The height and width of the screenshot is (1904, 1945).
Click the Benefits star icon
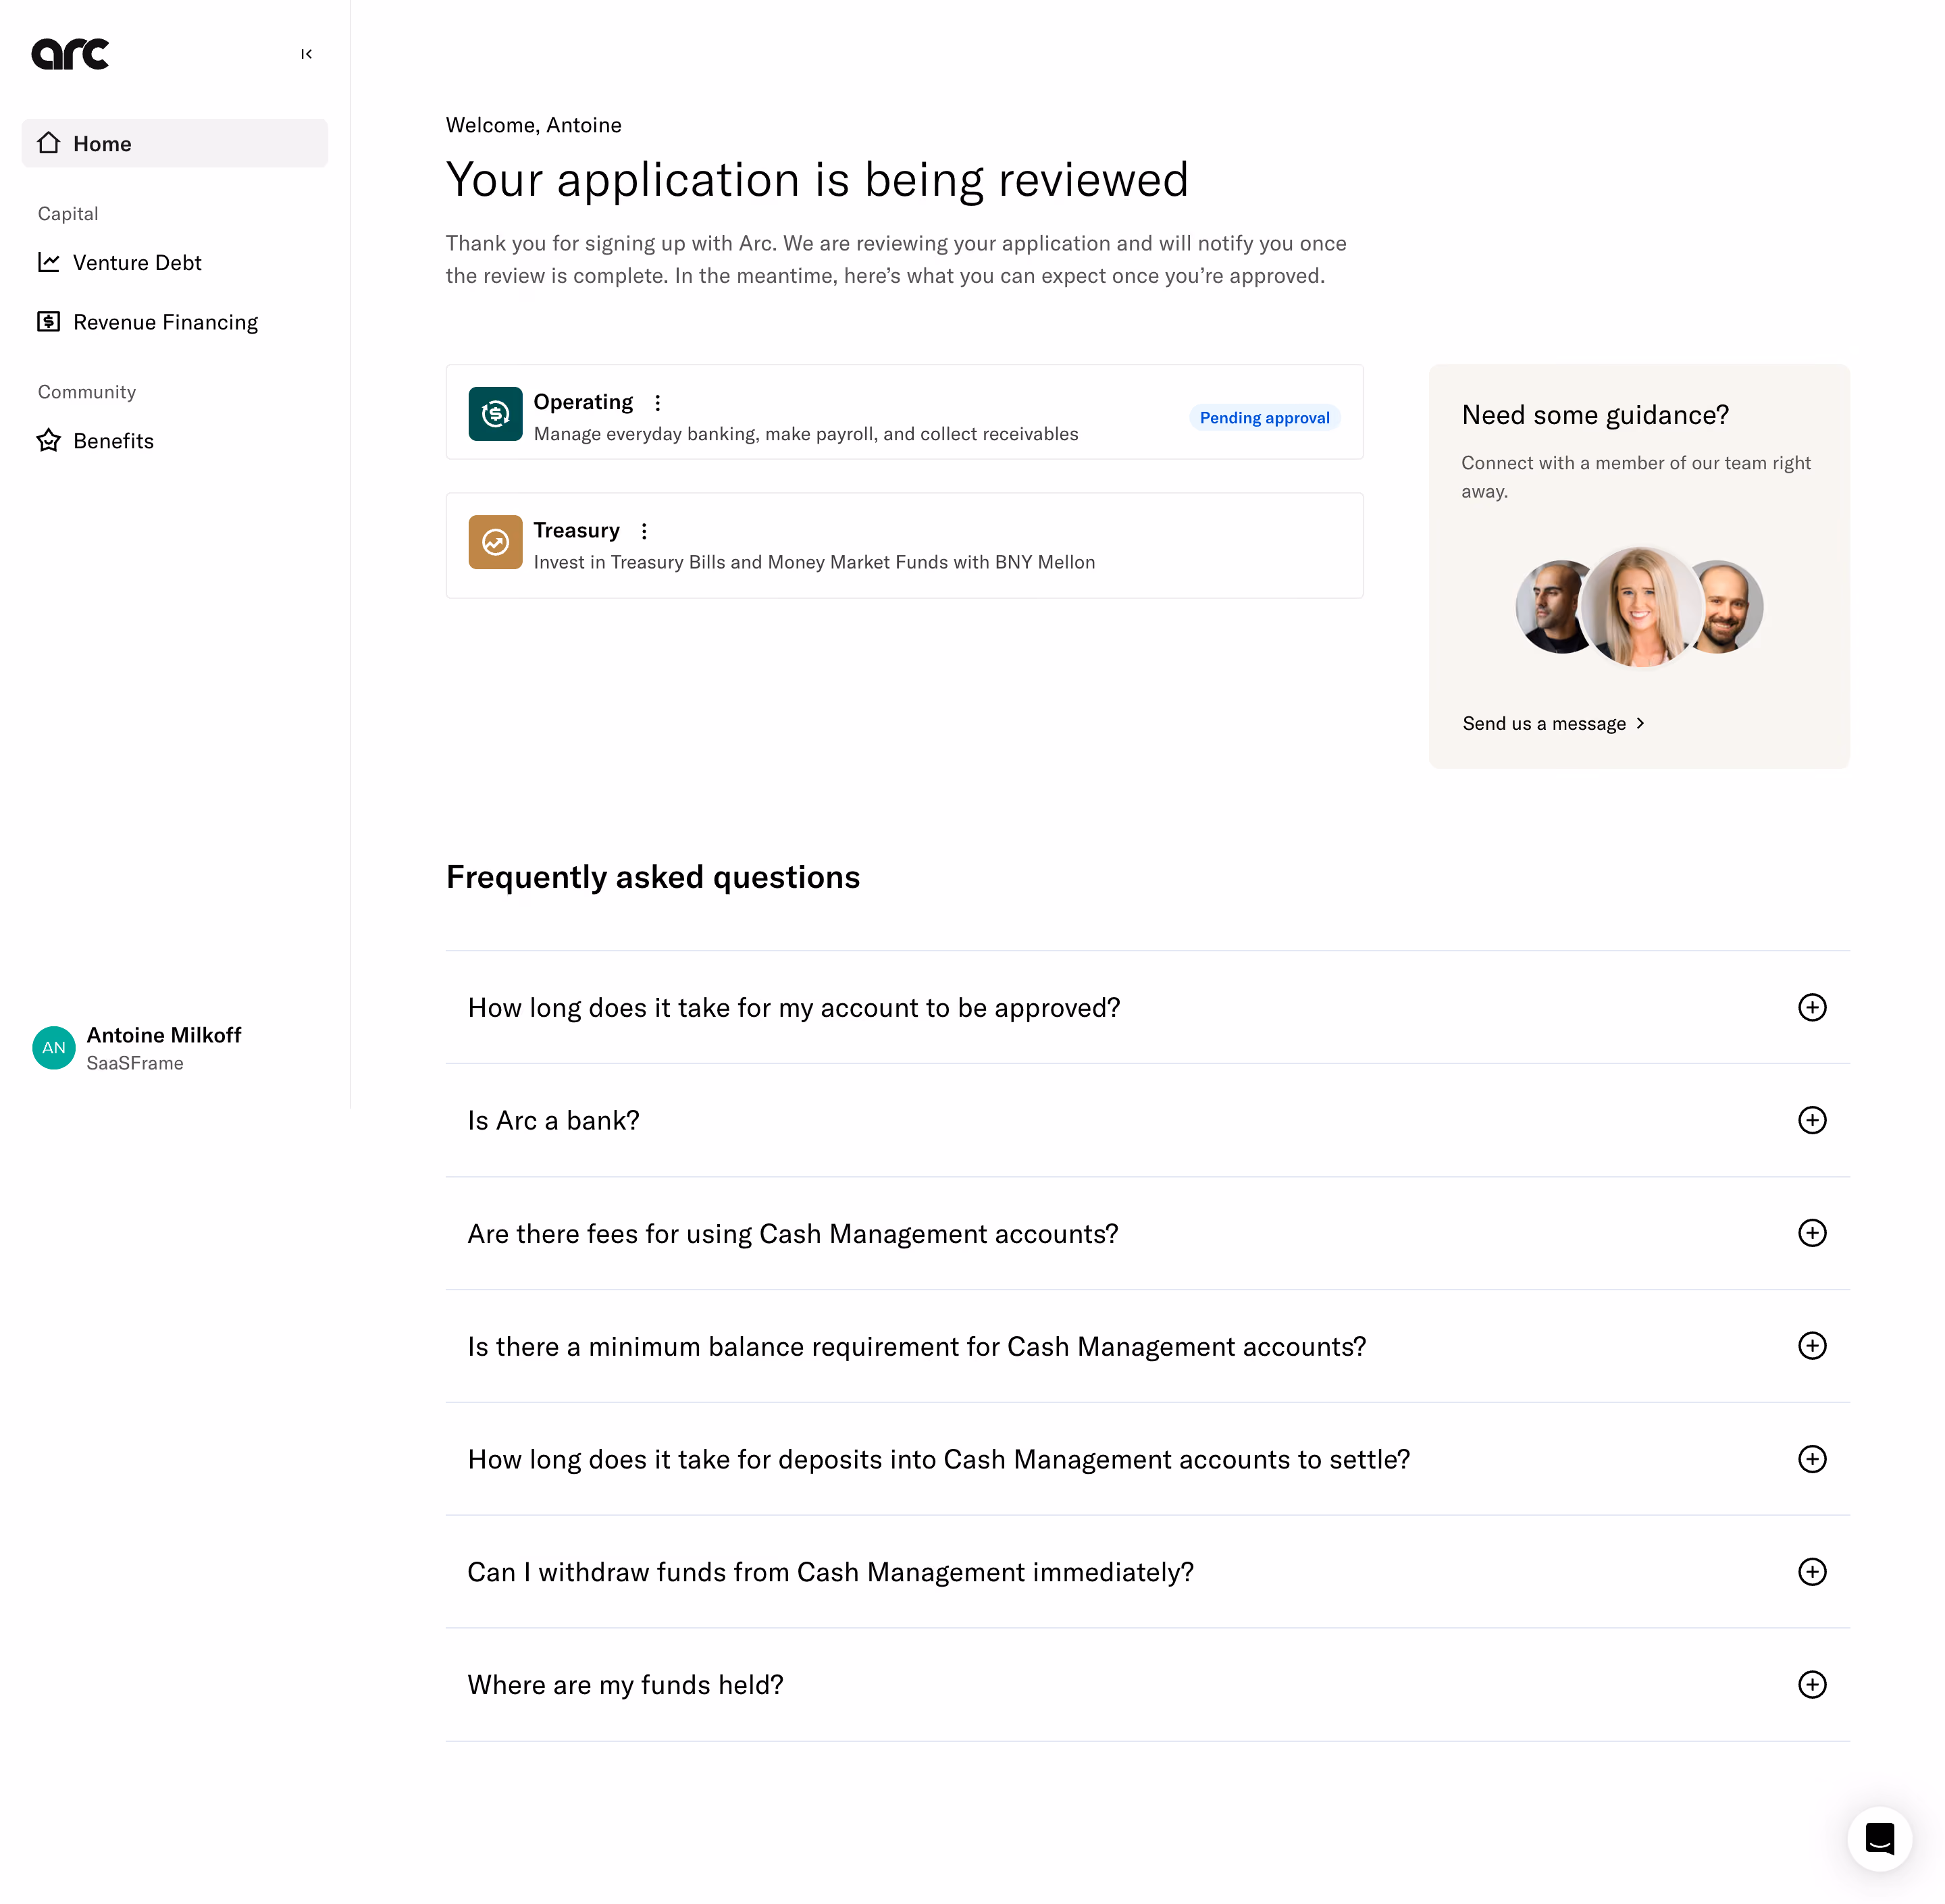49,440
